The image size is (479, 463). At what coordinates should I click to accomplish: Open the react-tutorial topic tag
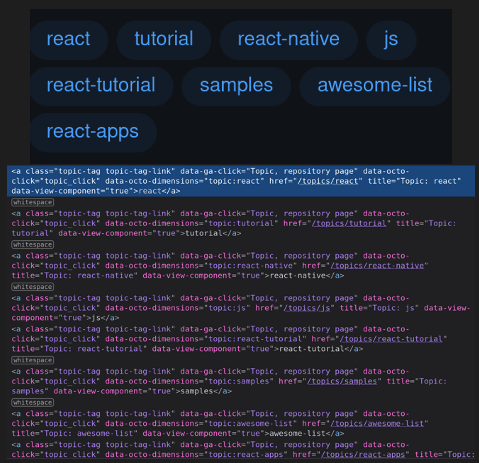(x=101, y=86)
